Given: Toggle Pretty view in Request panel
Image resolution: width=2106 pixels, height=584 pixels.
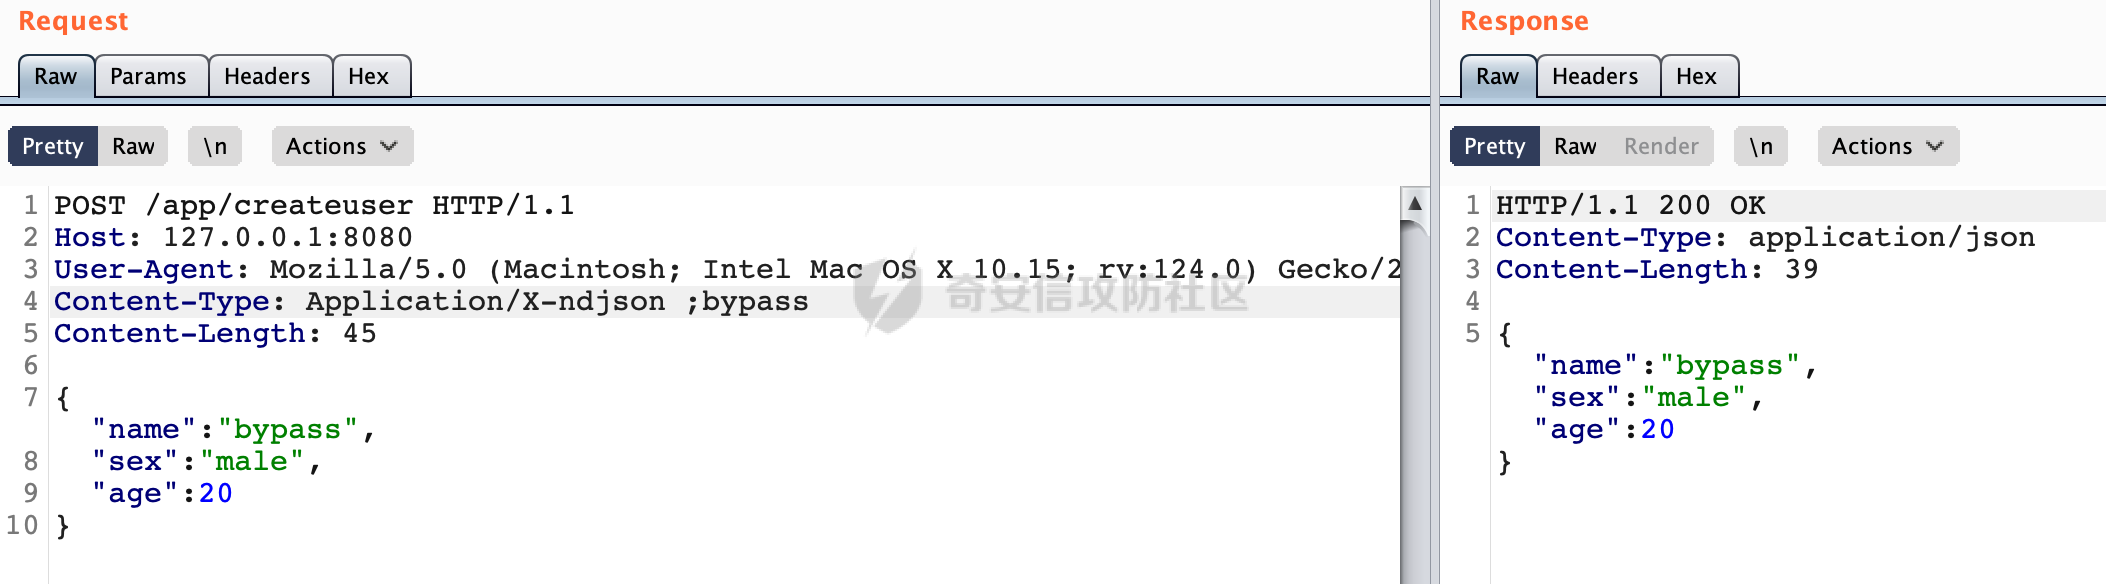Looking at the screenshot, I should 53,146.
